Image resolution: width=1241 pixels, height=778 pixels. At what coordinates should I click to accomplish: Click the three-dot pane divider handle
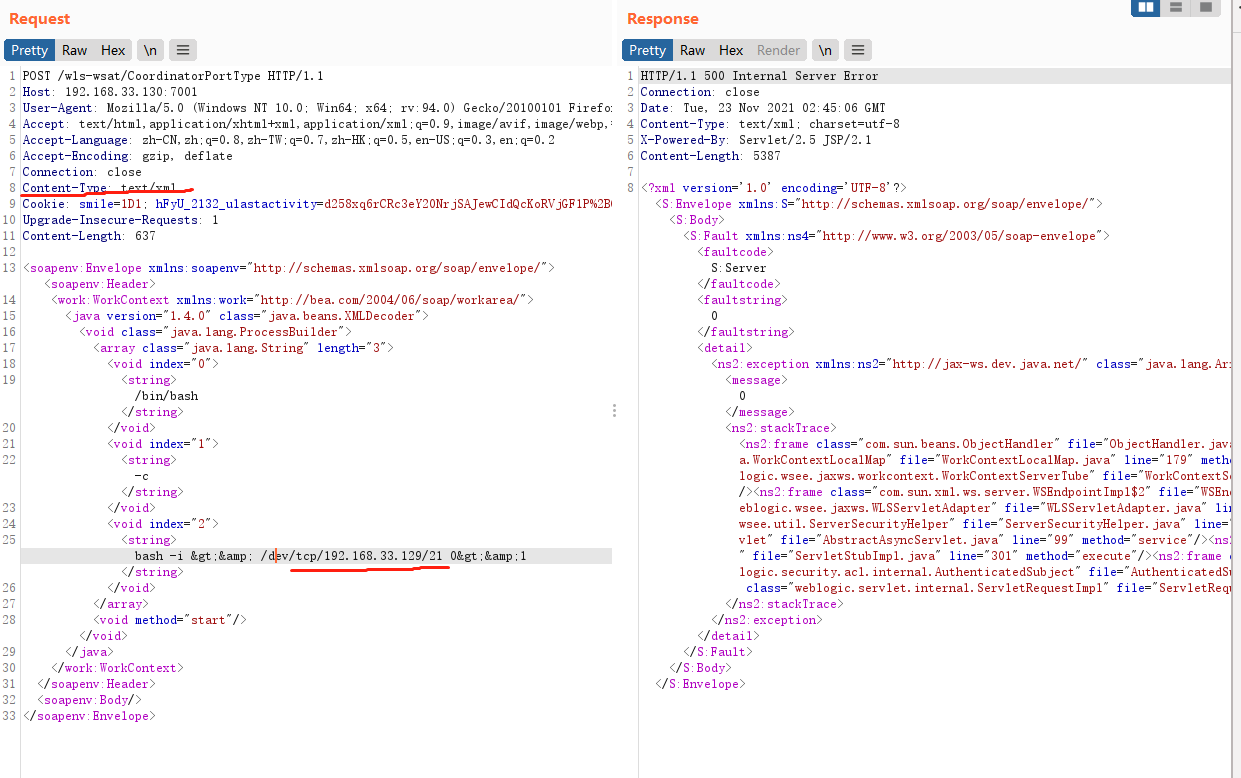[x=614, y=410]
